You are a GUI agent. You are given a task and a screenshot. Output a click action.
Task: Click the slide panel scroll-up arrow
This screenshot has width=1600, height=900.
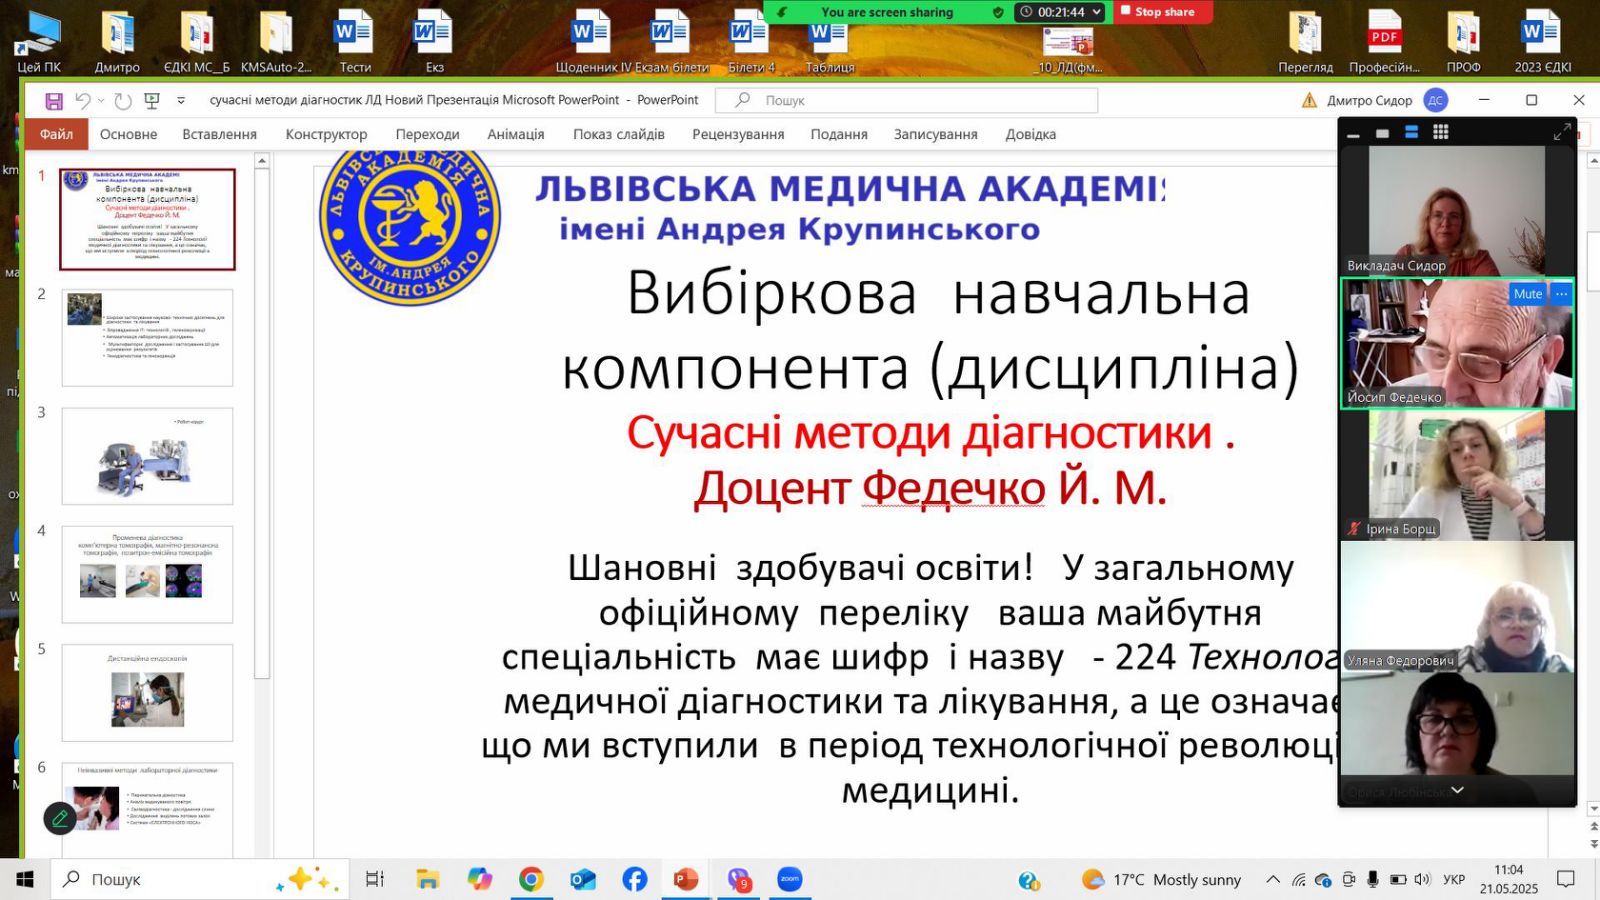click(x=262, y=160)
